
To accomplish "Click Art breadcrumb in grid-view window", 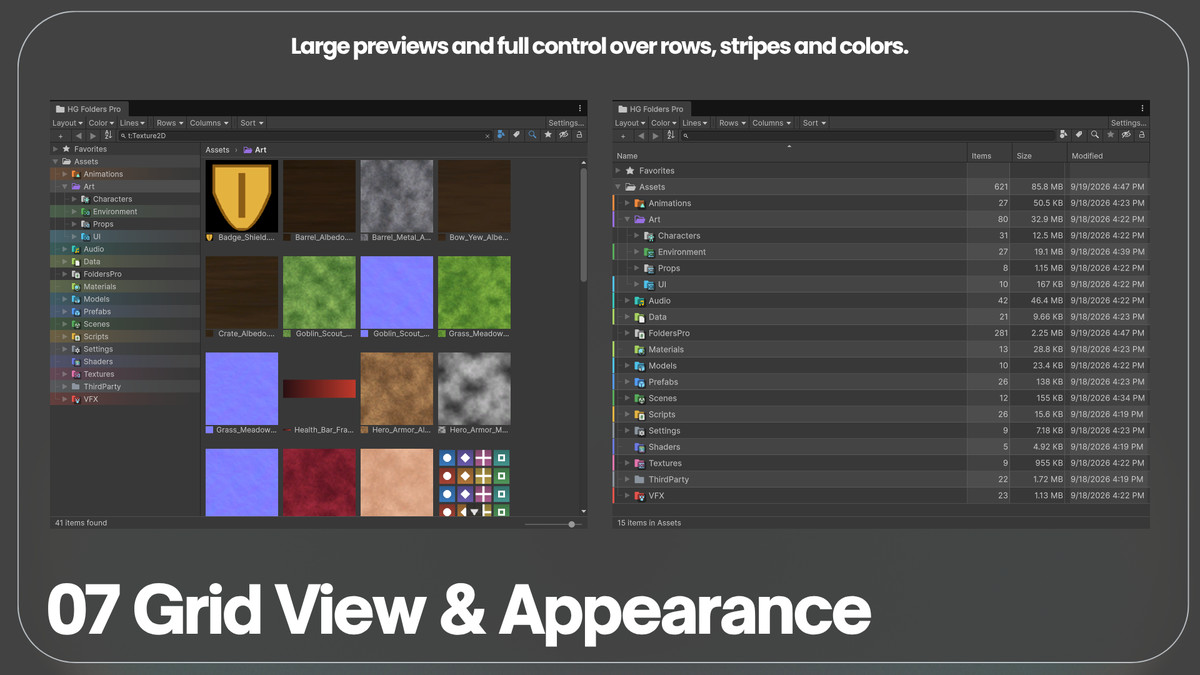I will point(255,150).
